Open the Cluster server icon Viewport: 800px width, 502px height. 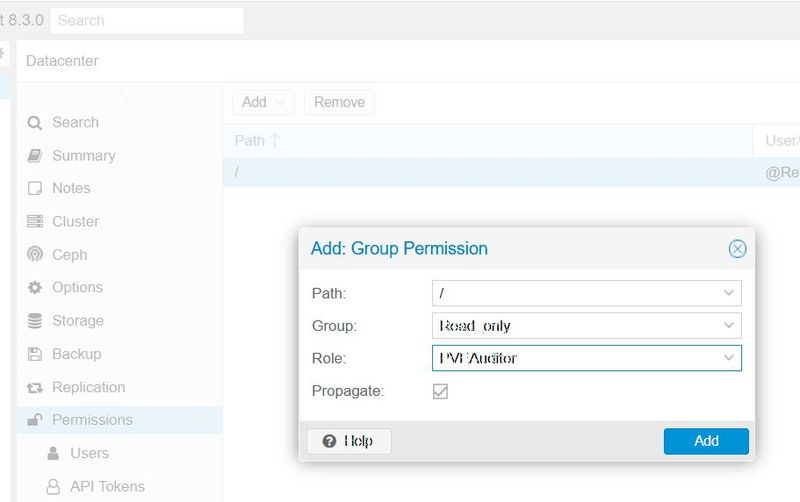[x=34, y=222]
